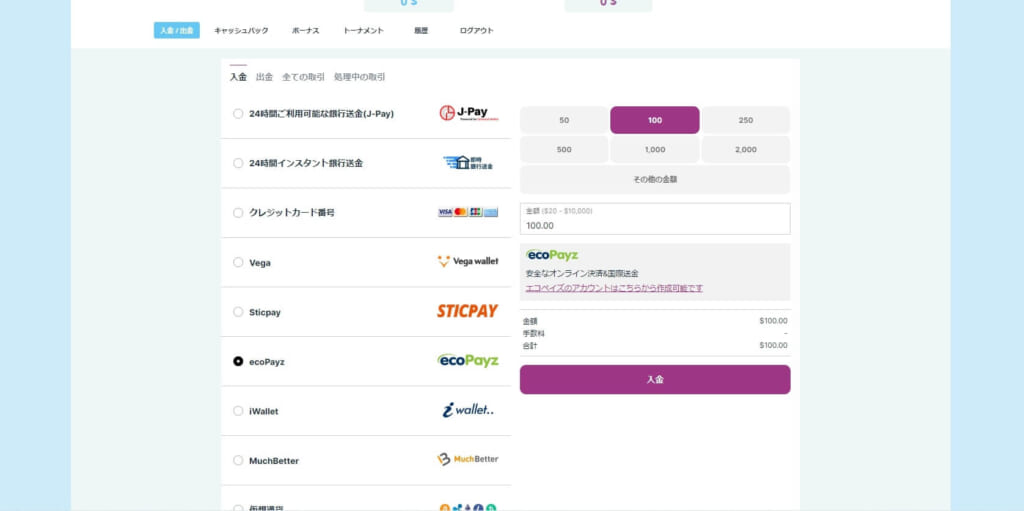Choose the 2,000 amount button
Image resolution: width=1024 pixels, height=511 pixels.
(746, 150)
